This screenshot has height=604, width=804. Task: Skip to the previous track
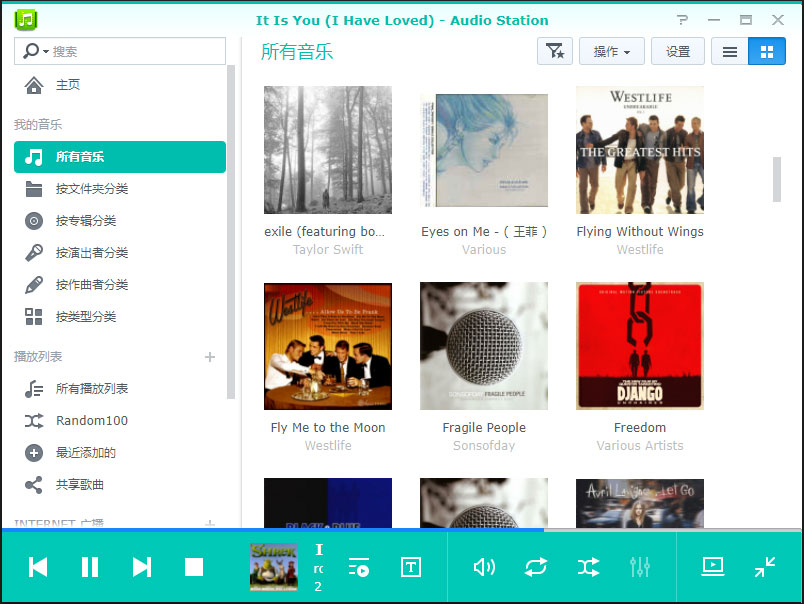click(38, 567)
